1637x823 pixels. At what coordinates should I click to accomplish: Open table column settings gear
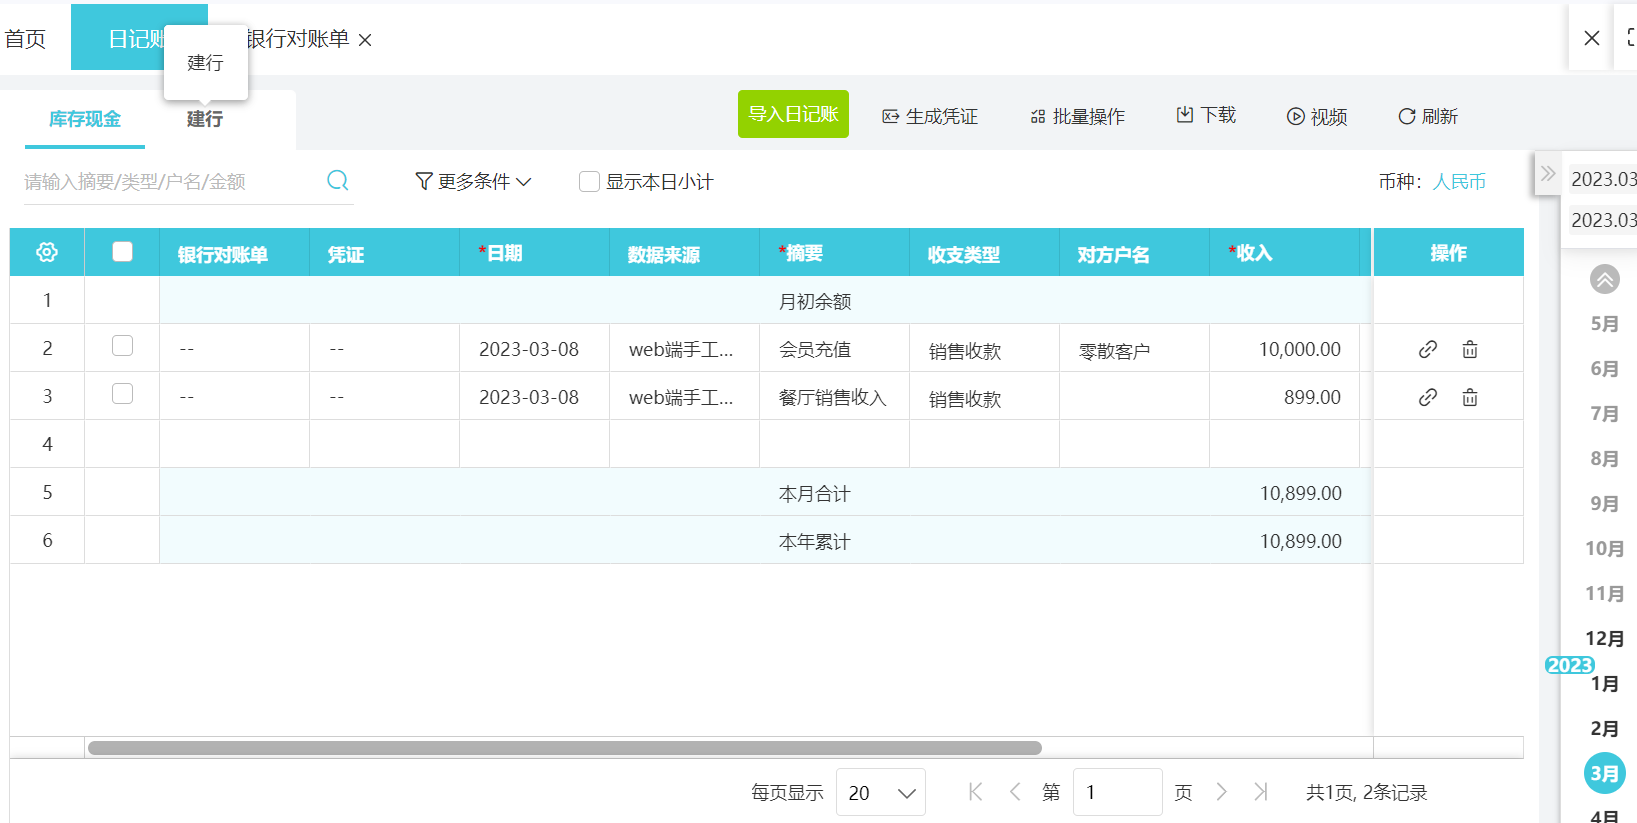click(47, 252)
